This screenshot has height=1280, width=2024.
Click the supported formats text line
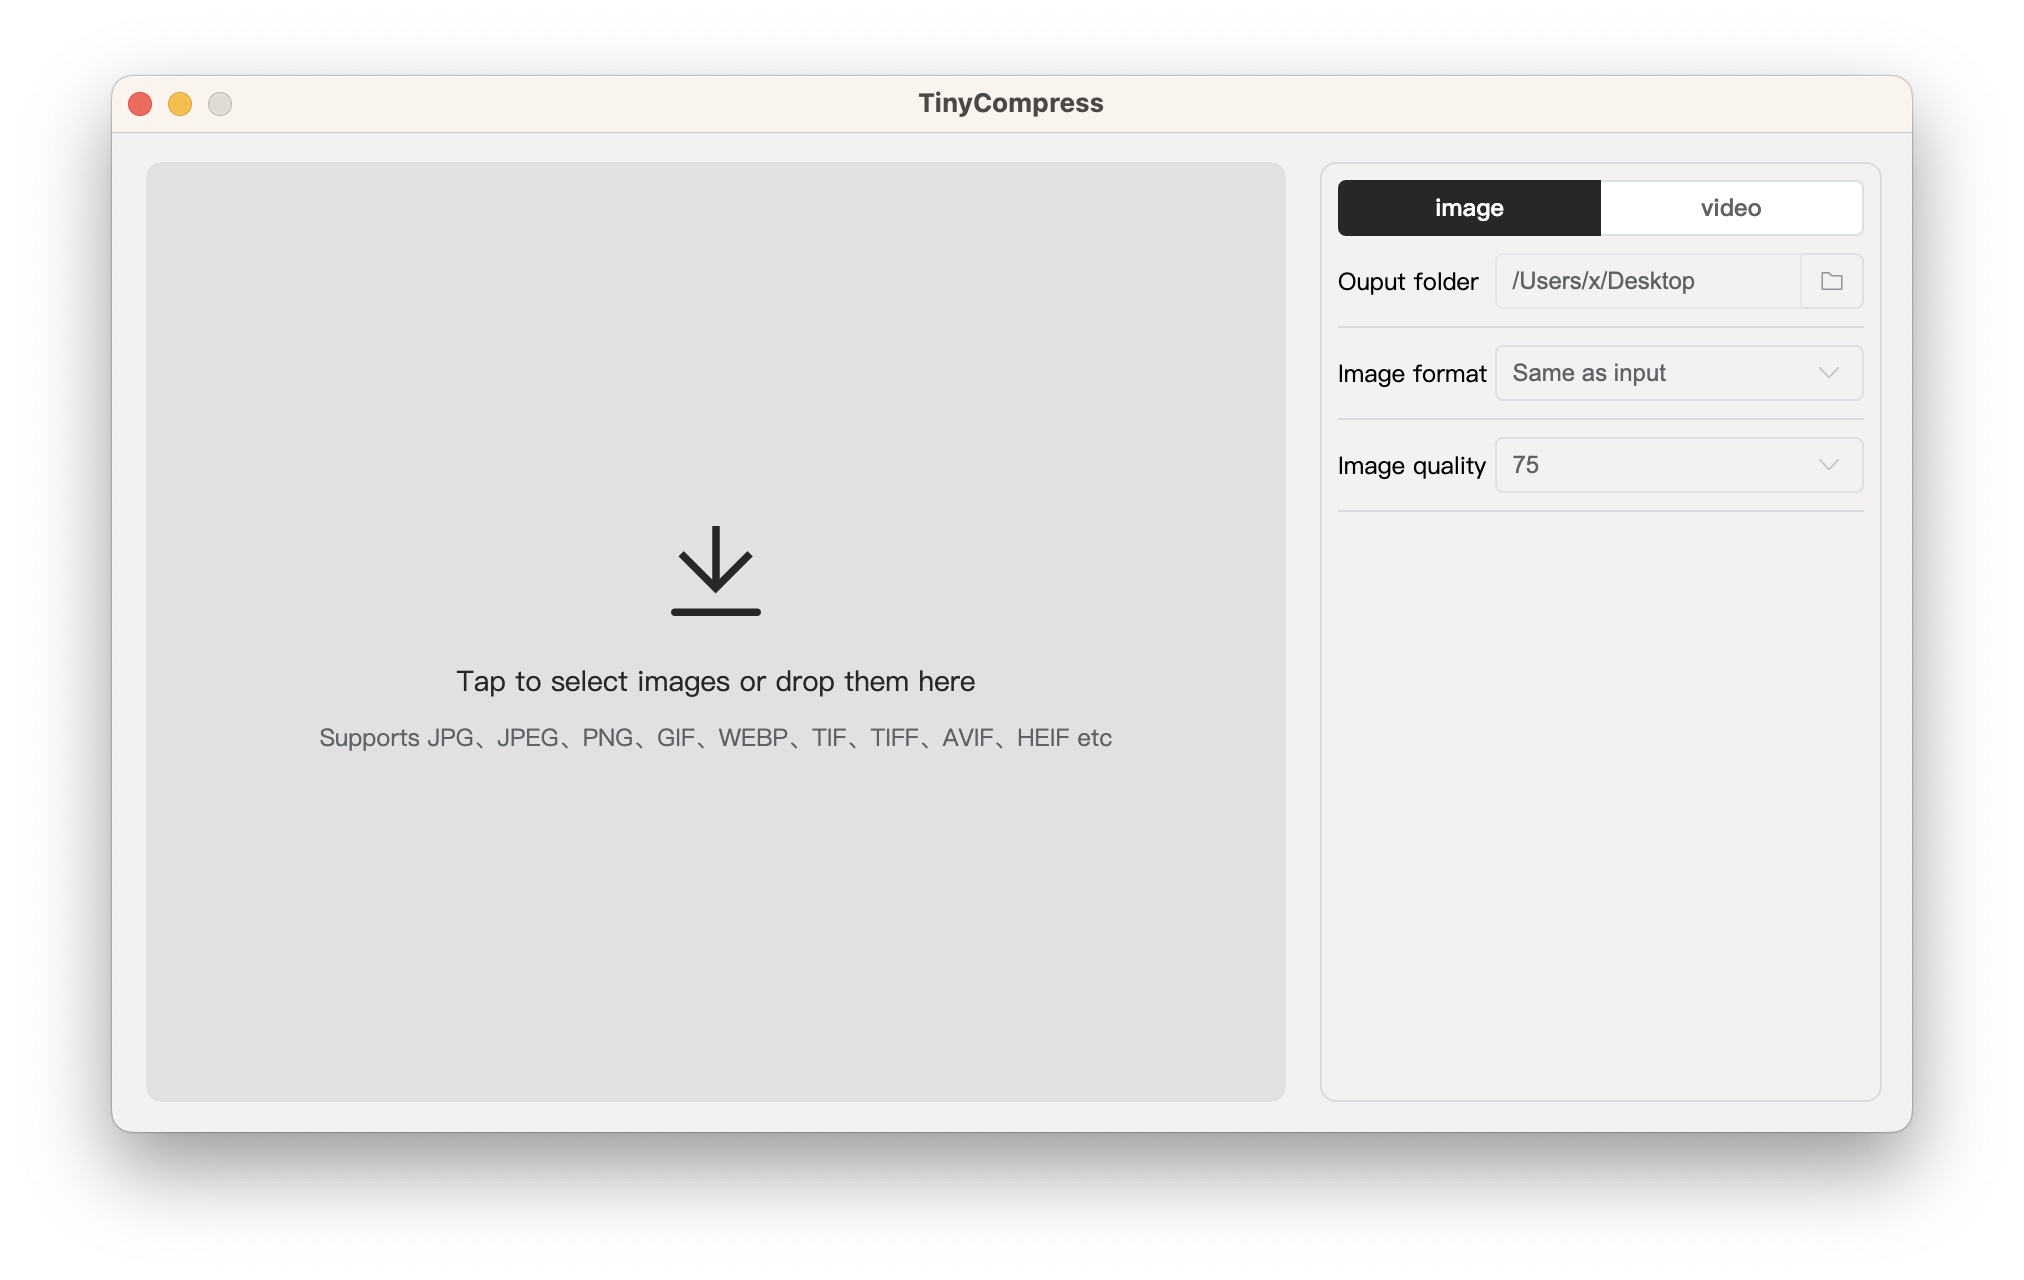(715, 738)
